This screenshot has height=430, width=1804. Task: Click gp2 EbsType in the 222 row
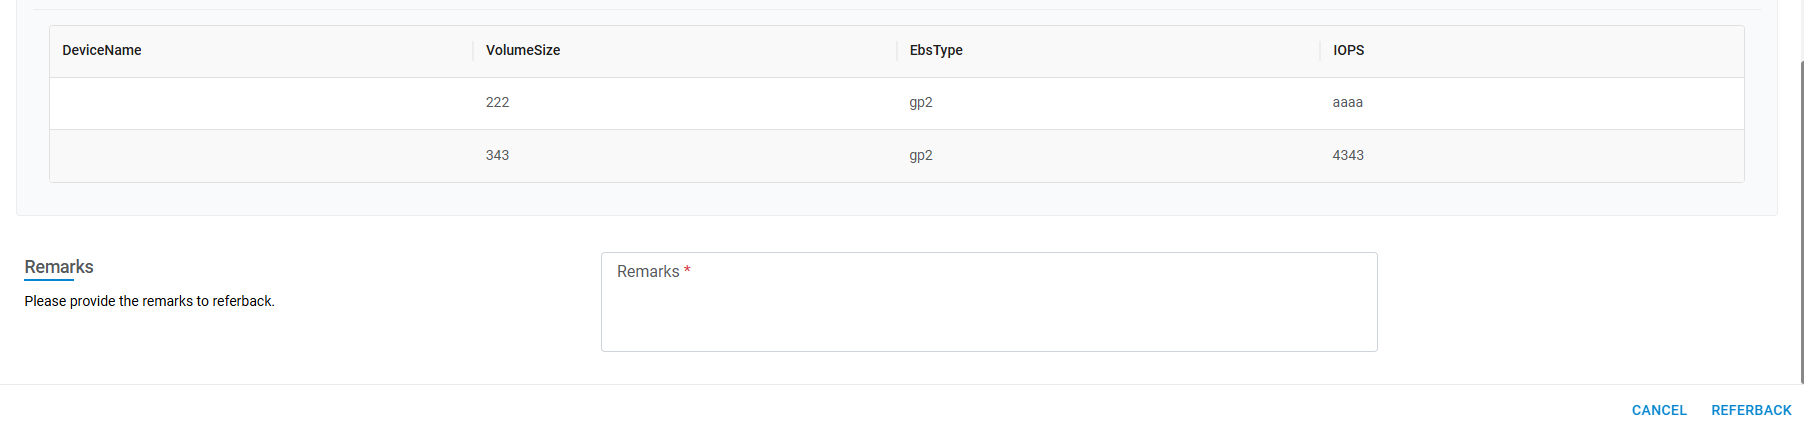[921, 102]
